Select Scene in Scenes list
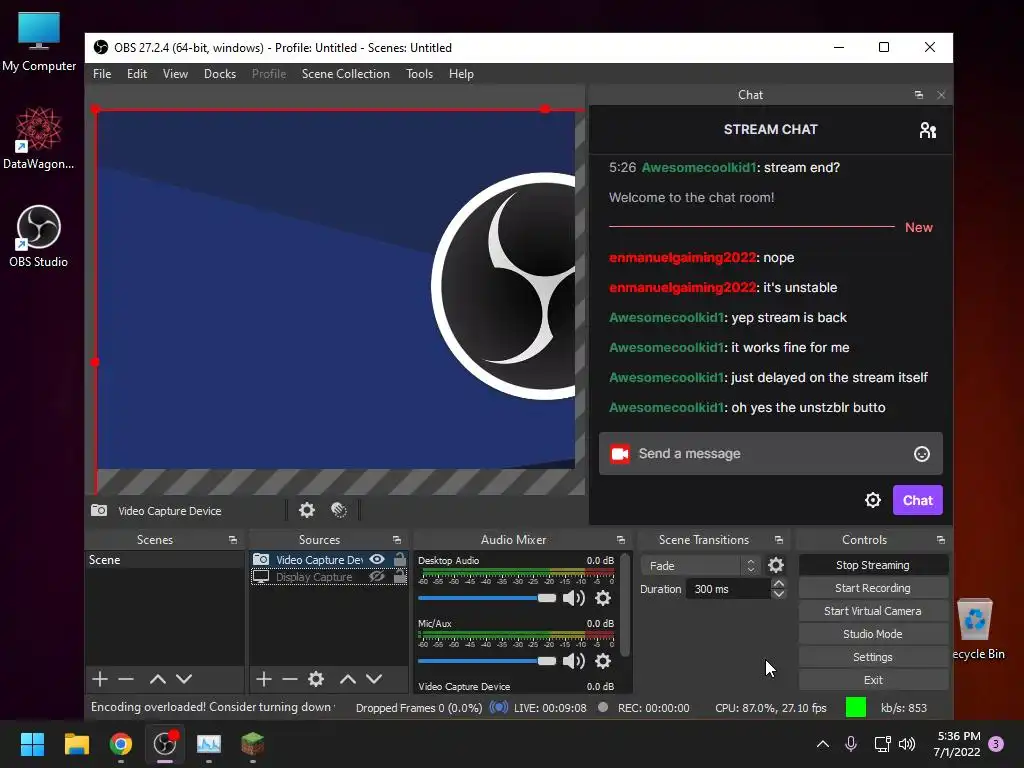Viewport: 1024px width, 768px height. (165, 560)
